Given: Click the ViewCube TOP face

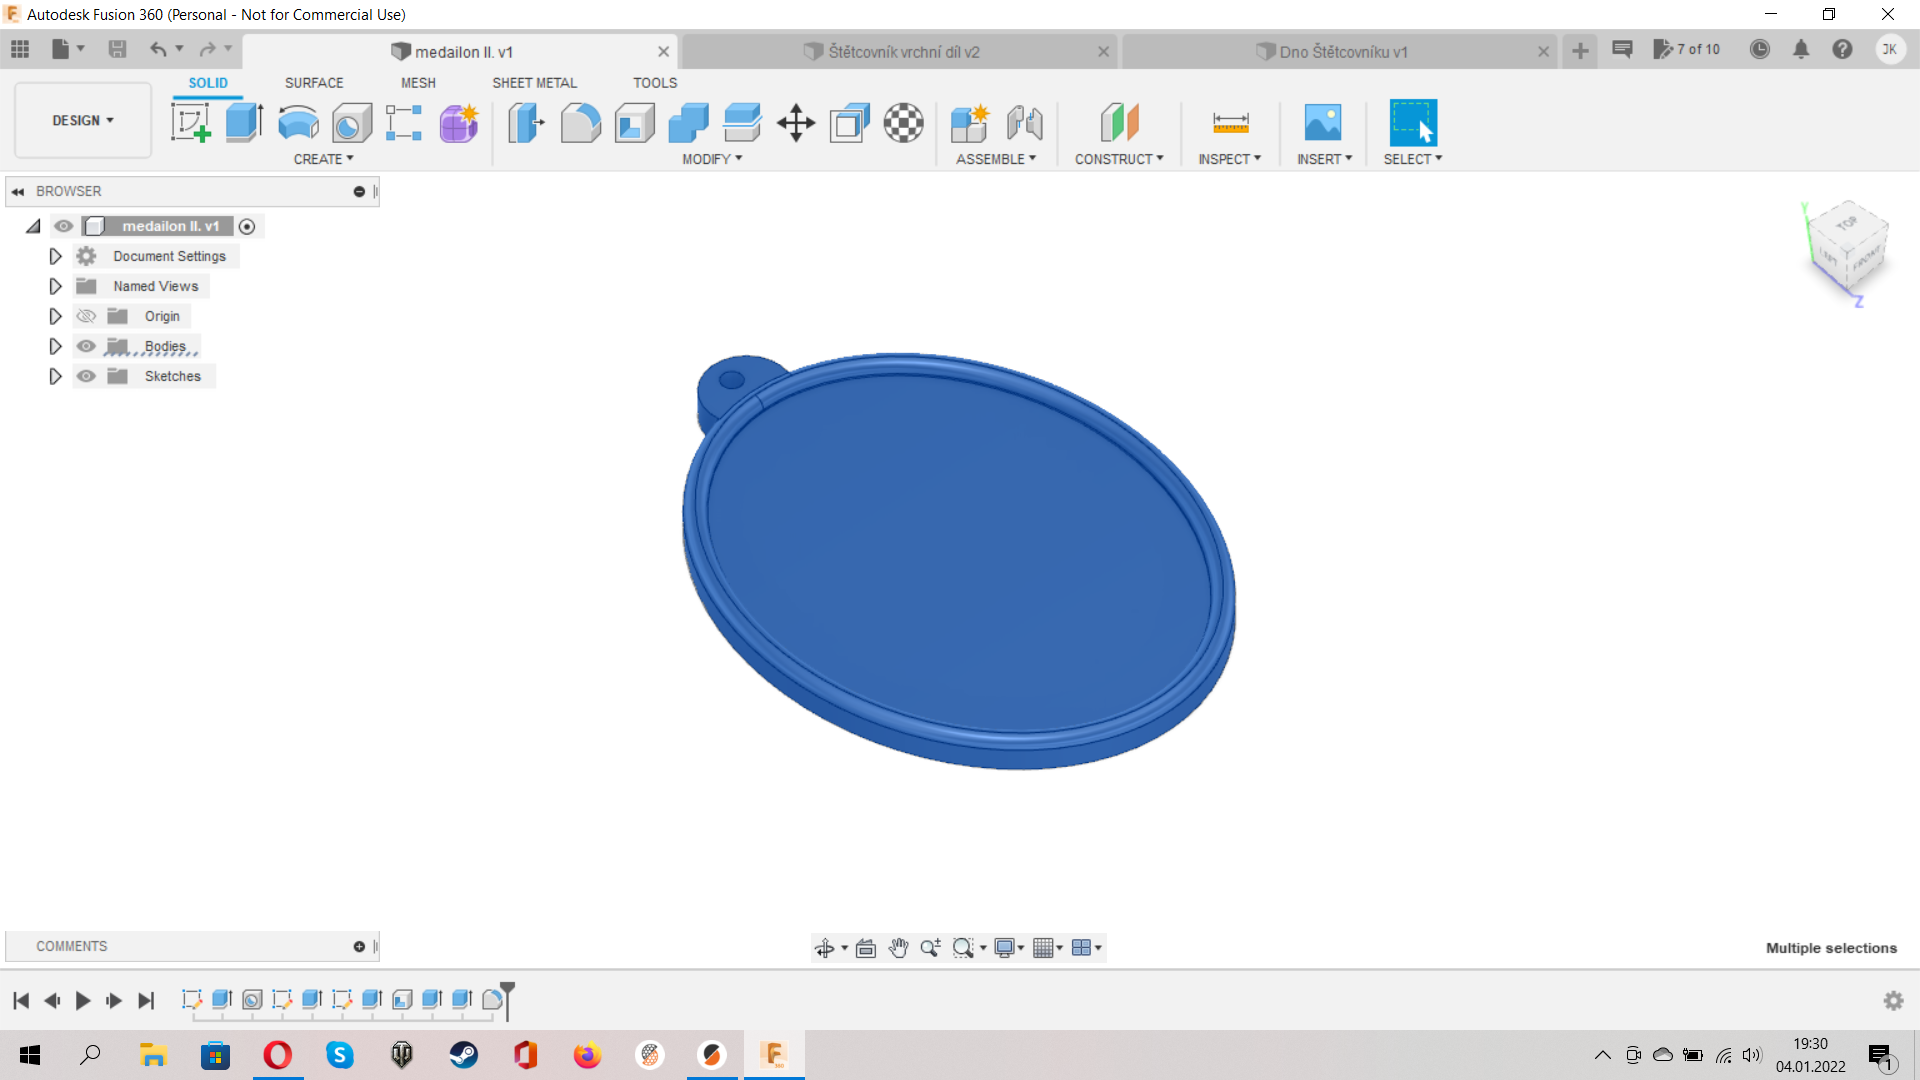Looking at the screenshot, I should [1847, 223].
